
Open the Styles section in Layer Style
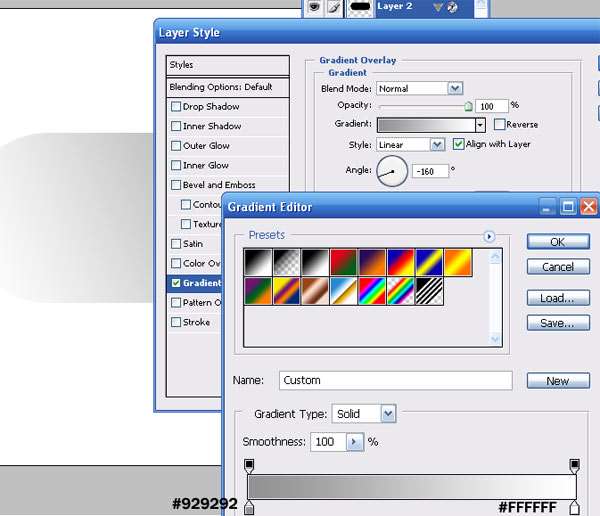click(x=228, y=65)
